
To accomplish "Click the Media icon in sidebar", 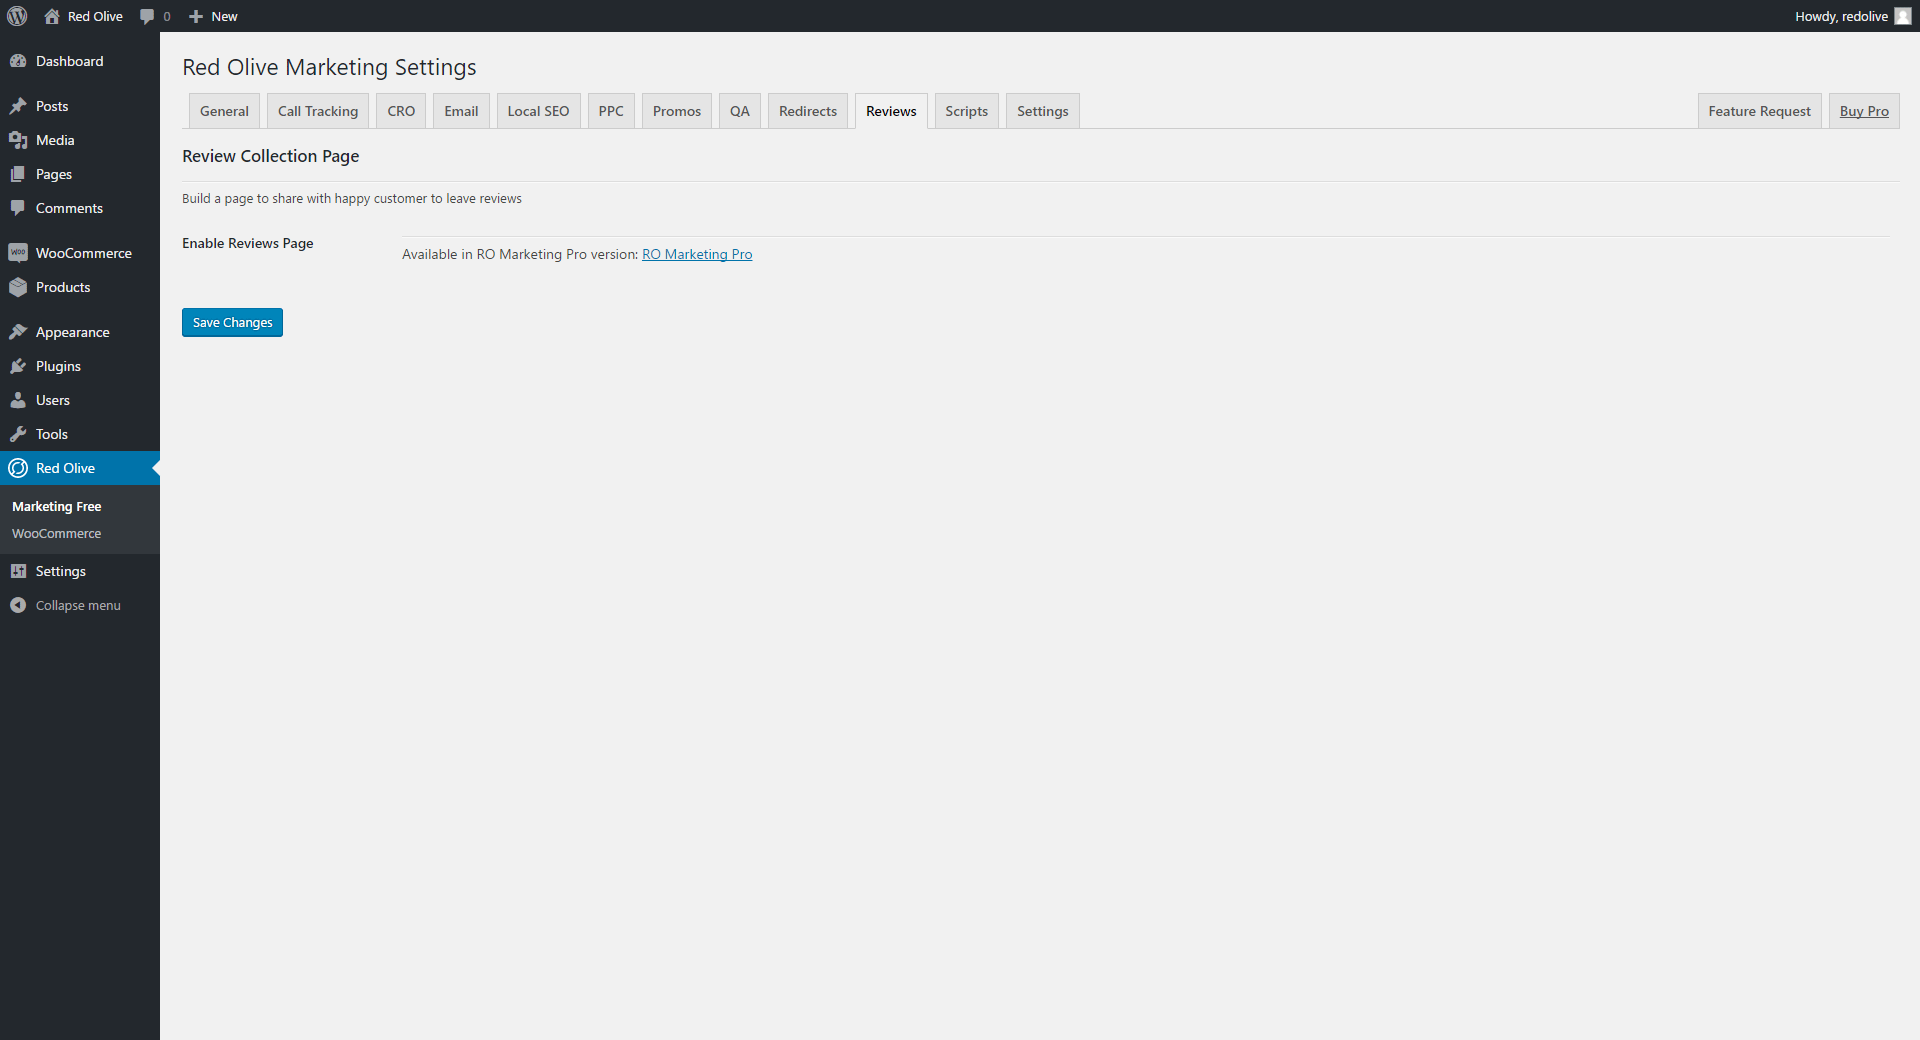I will [18, 140].
